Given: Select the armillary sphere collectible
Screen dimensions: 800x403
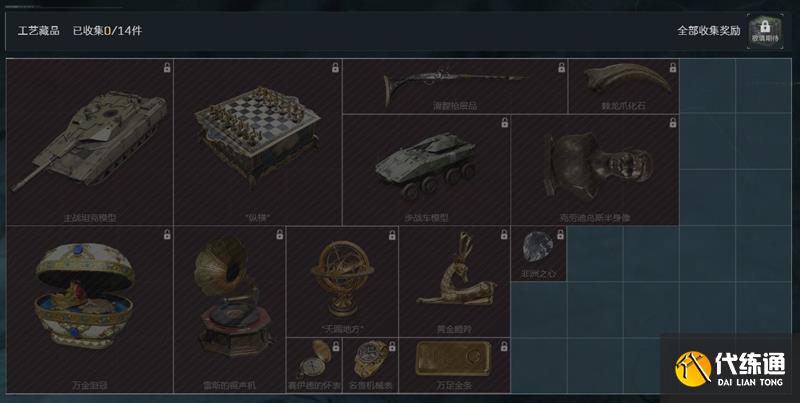Looking at the screenshot, I should pyautogui.click(x=342, y=282).
